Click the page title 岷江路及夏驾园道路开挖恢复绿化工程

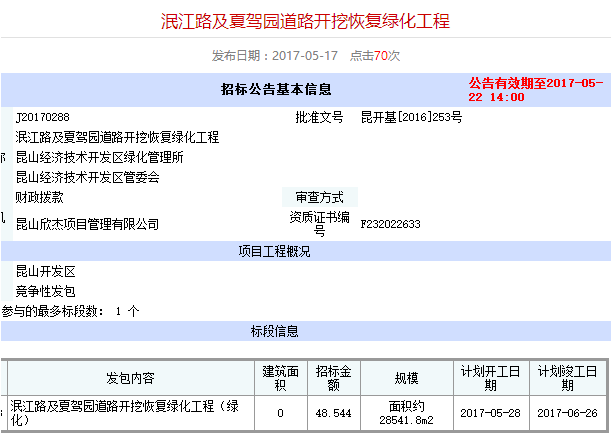click(x=305, y=21)
